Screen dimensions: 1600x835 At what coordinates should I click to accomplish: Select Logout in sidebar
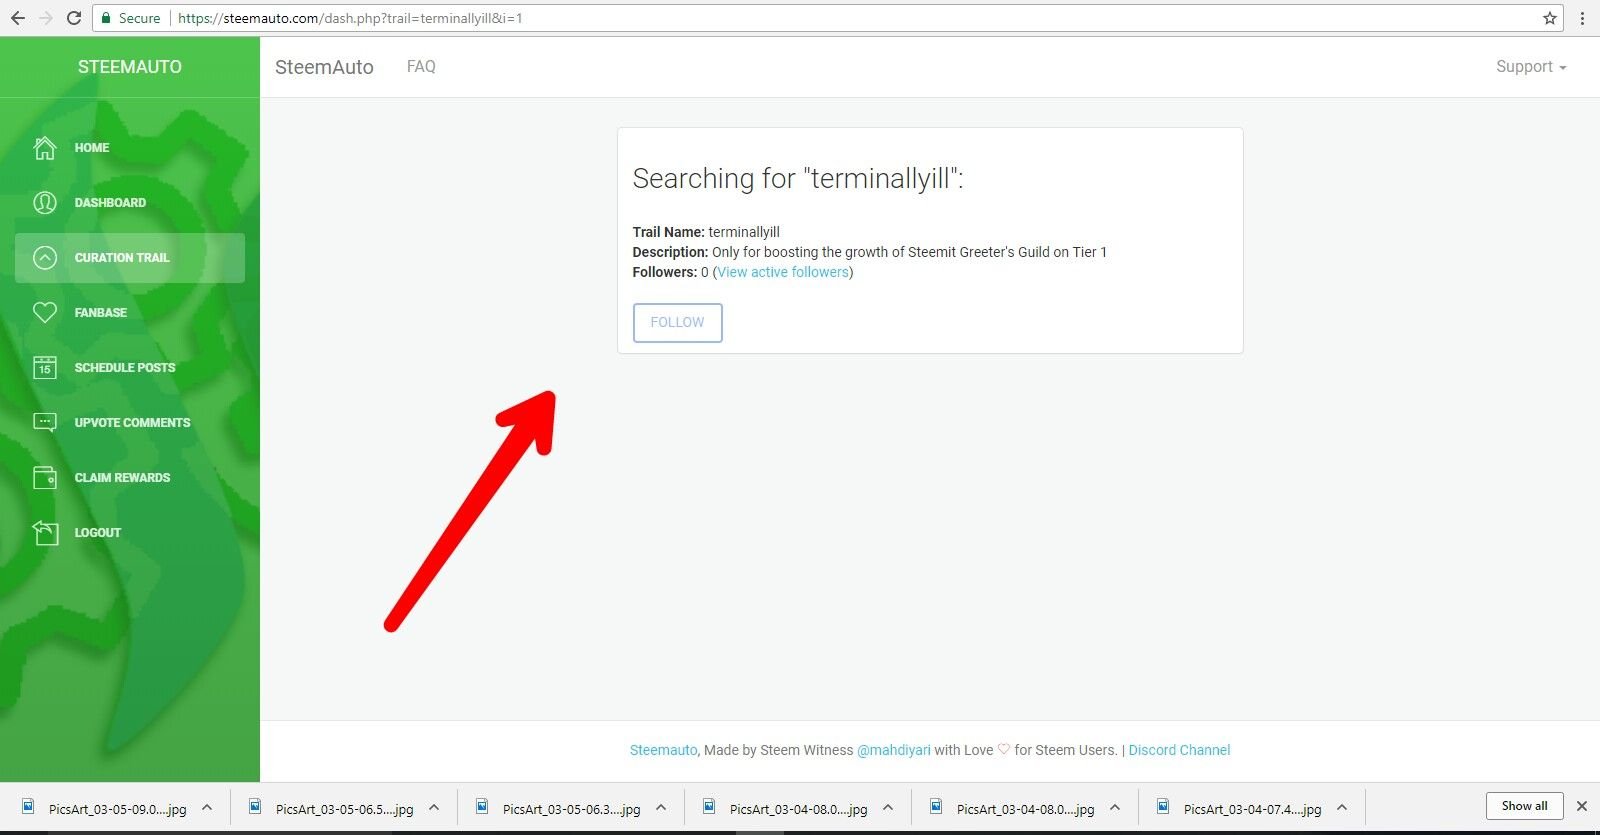point(130,533)
